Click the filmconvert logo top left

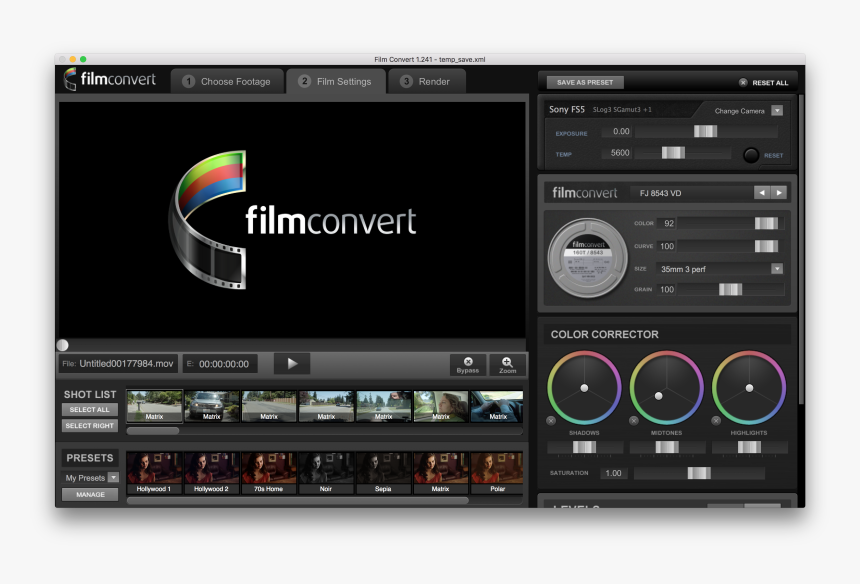coord(110,79)
